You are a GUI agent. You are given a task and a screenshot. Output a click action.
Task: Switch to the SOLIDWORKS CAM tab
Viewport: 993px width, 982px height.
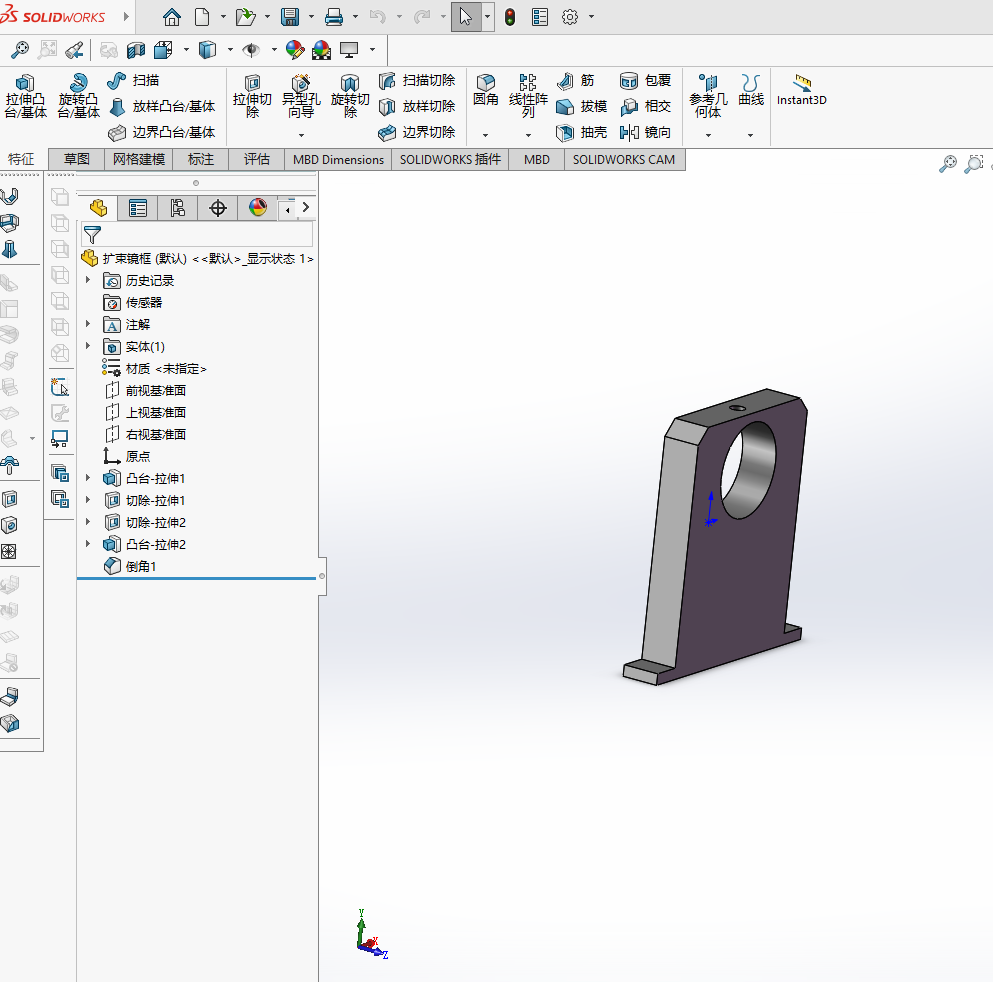[624, 160]
